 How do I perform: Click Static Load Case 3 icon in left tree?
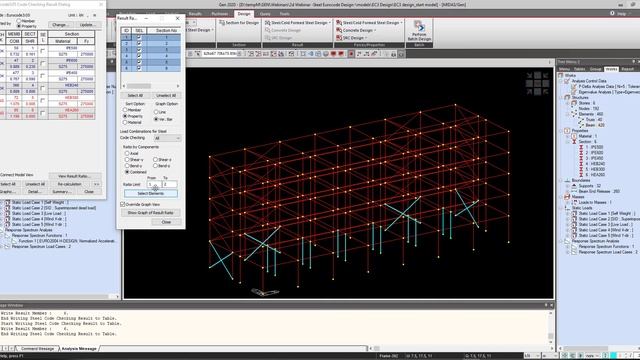point(7,213)
